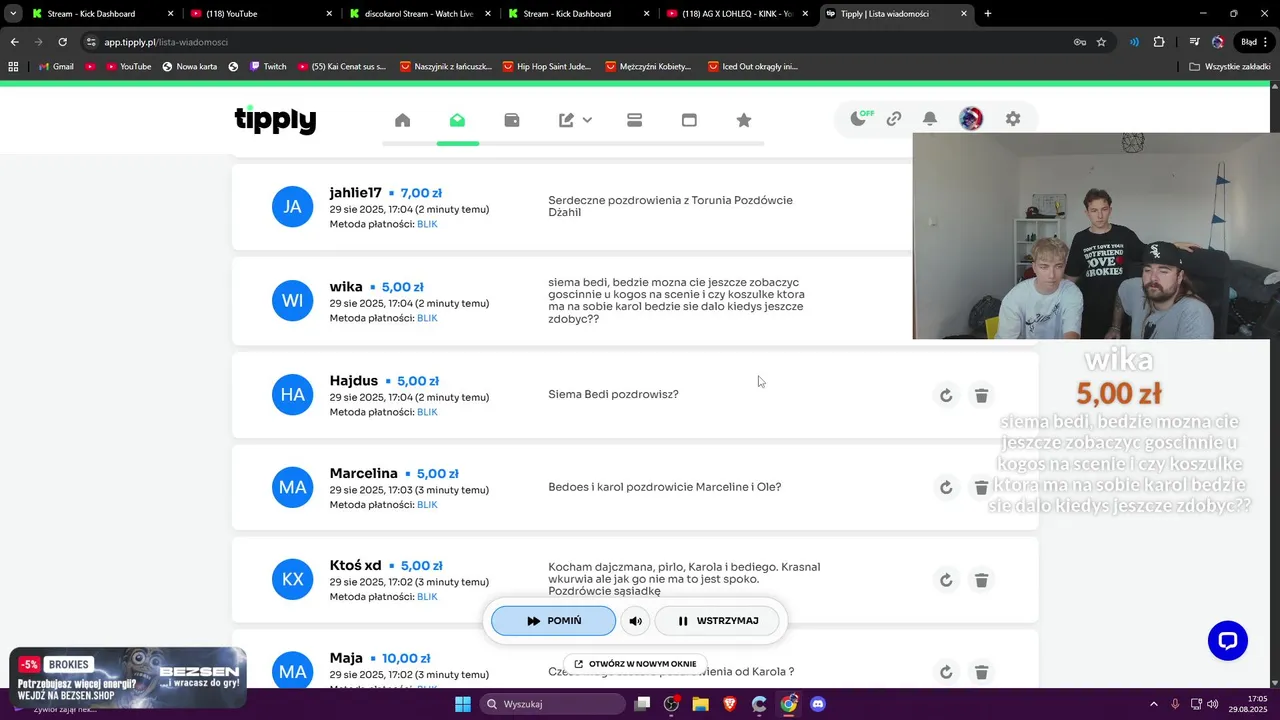This screenshot has width=1280, height=720.
Task: Open the stacked panels icon in navigation
Action: point(634,120)
